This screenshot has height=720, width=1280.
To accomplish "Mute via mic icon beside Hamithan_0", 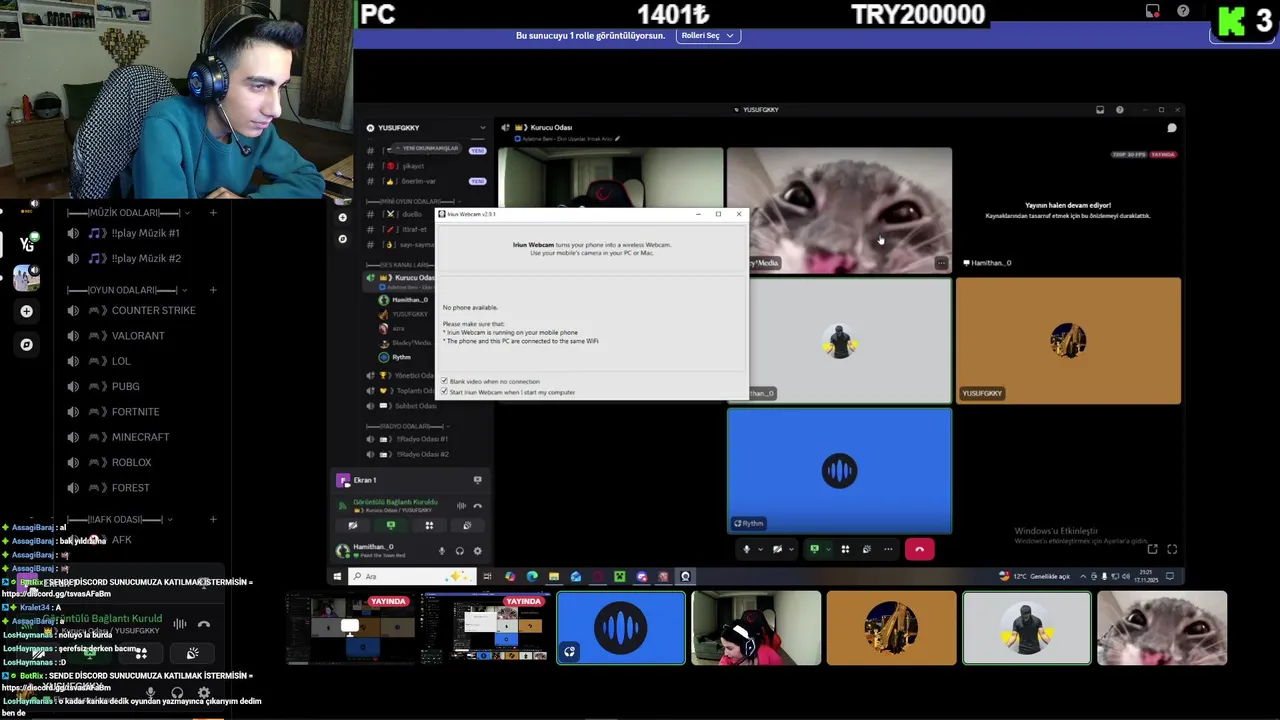I will [442, 551].
